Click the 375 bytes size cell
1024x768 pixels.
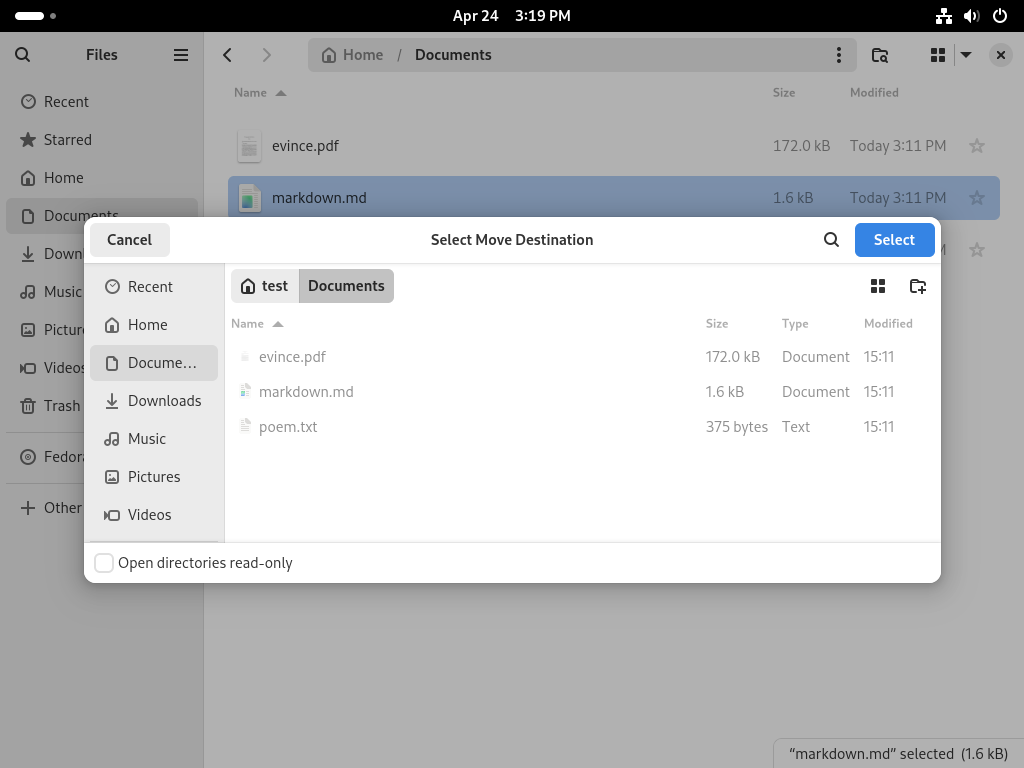(737, 427)
